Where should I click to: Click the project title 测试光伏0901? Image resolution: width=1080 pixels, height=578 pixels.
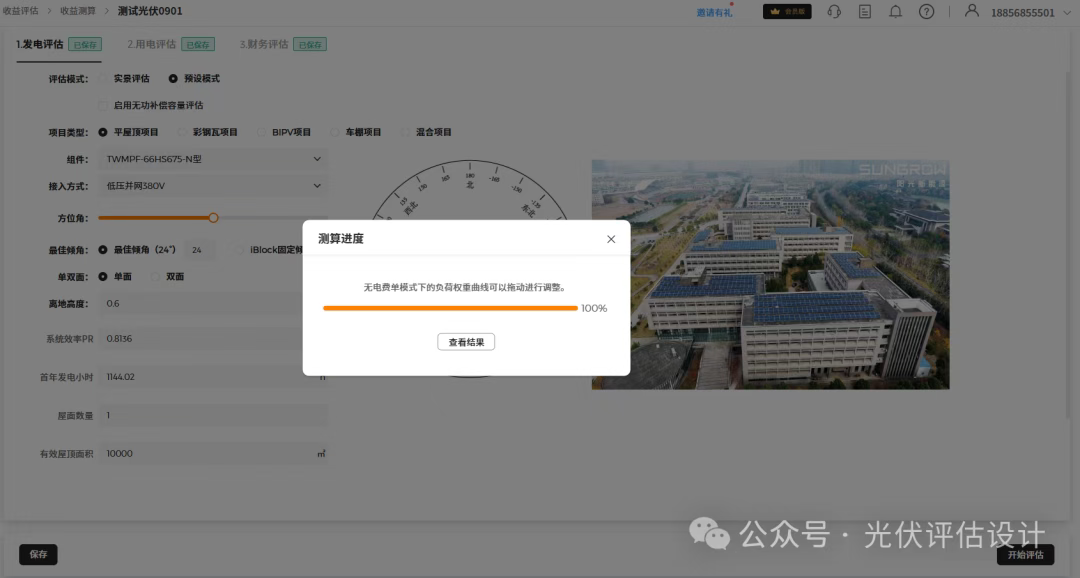pos(150,11)
